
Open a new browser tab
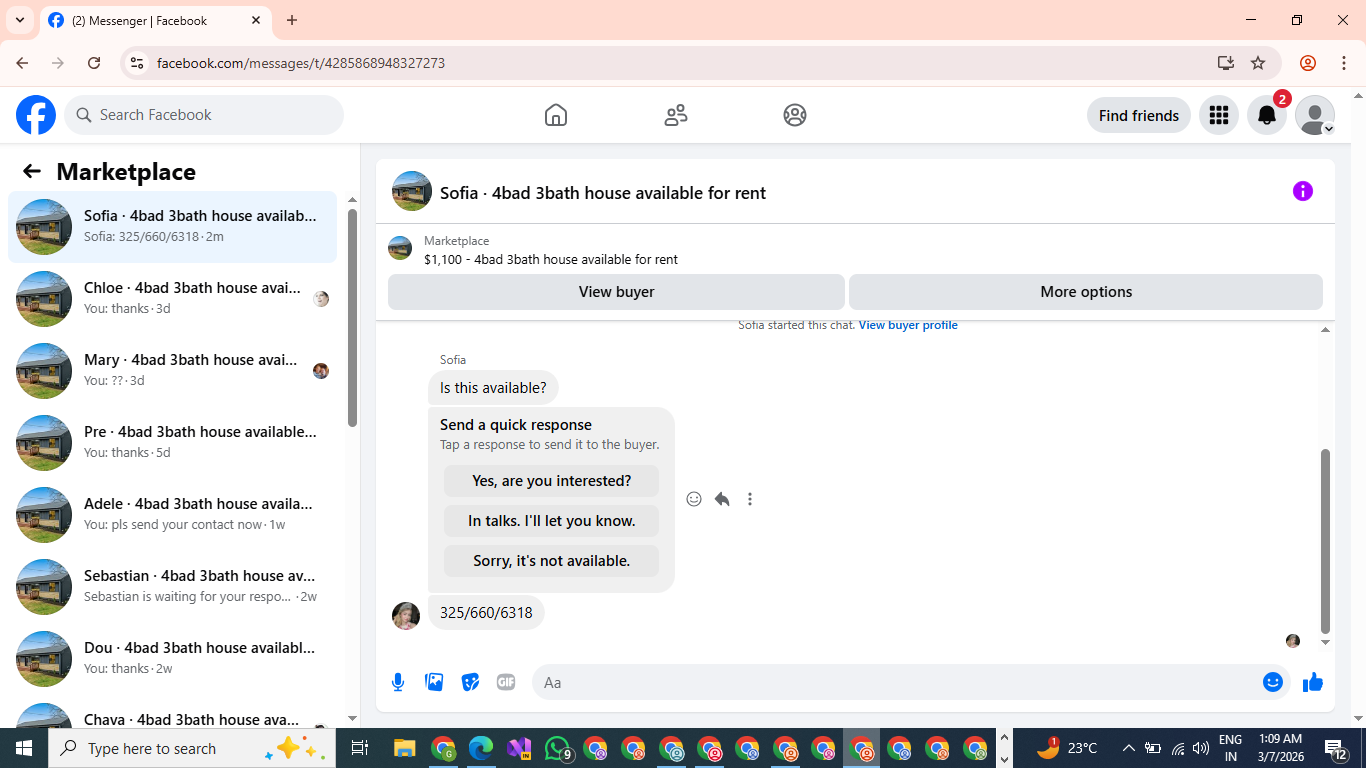(x=292, y=20)
